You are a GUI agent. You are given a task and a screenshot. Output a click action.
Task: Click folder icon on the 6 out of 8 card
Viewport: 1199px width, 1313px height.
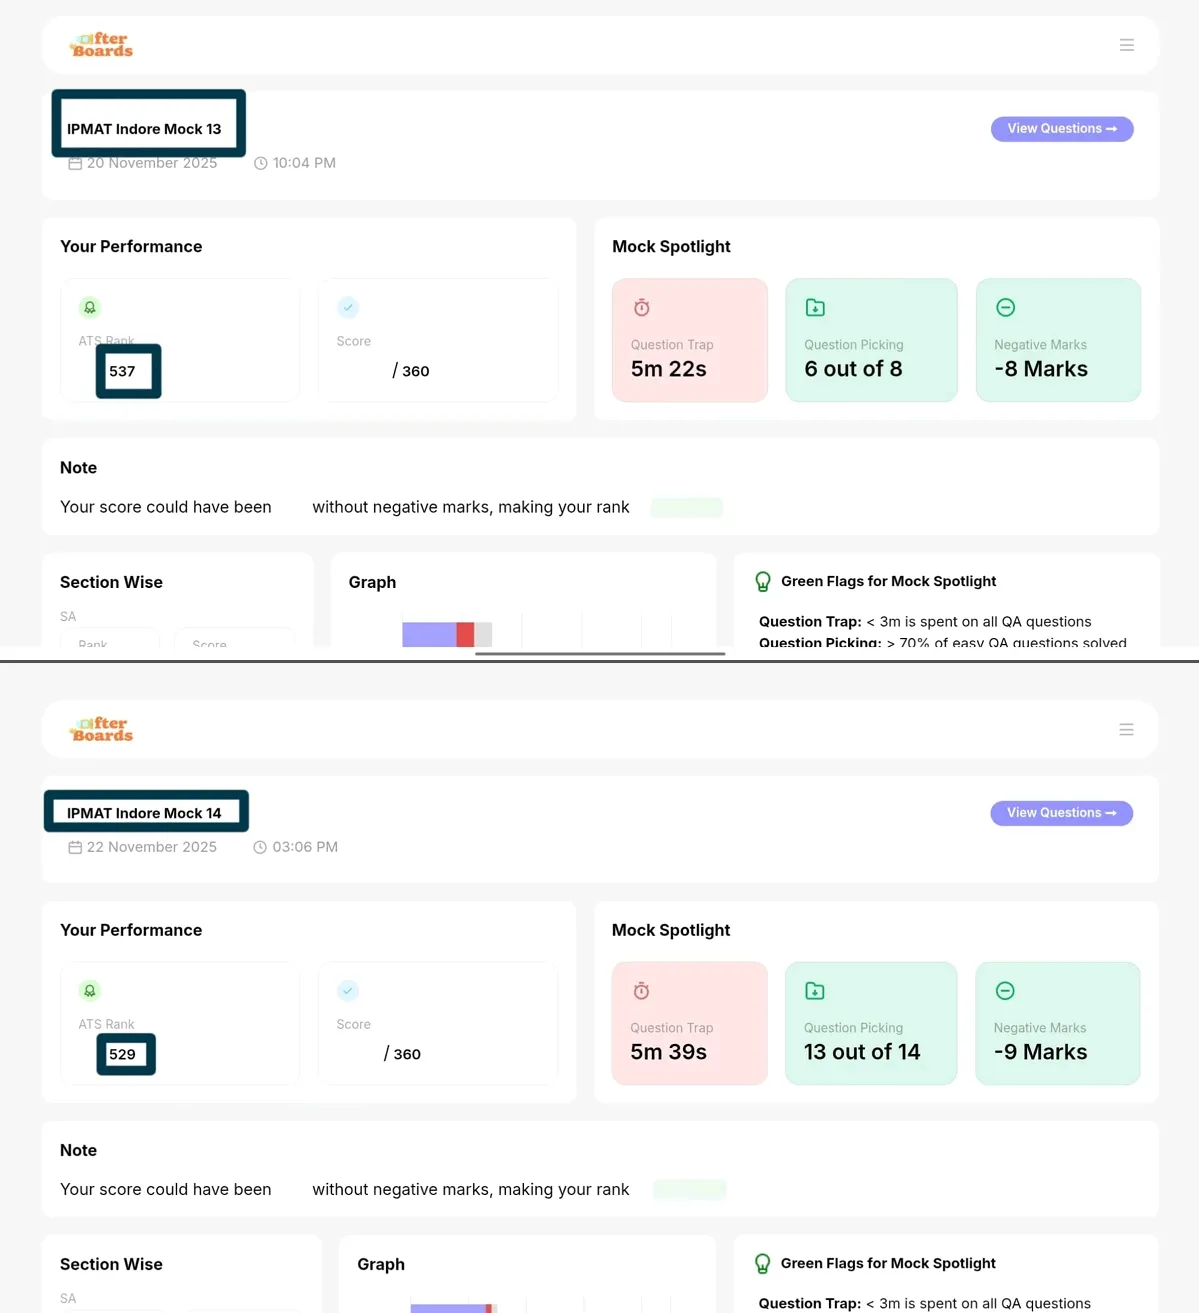815,308
